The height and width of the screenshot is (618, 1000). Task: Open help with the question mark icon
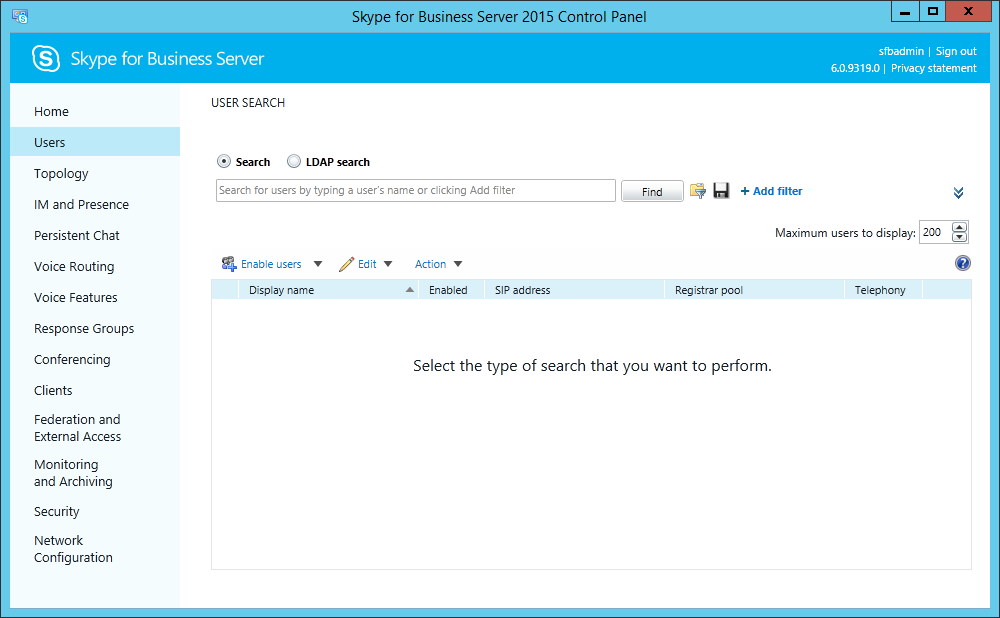(962, 263)
